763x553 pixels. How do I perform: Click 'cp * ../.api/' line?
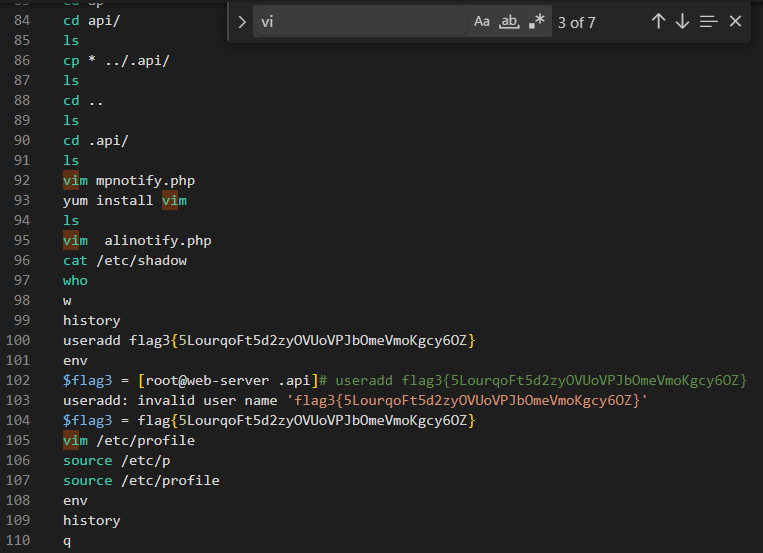point(116,60)
